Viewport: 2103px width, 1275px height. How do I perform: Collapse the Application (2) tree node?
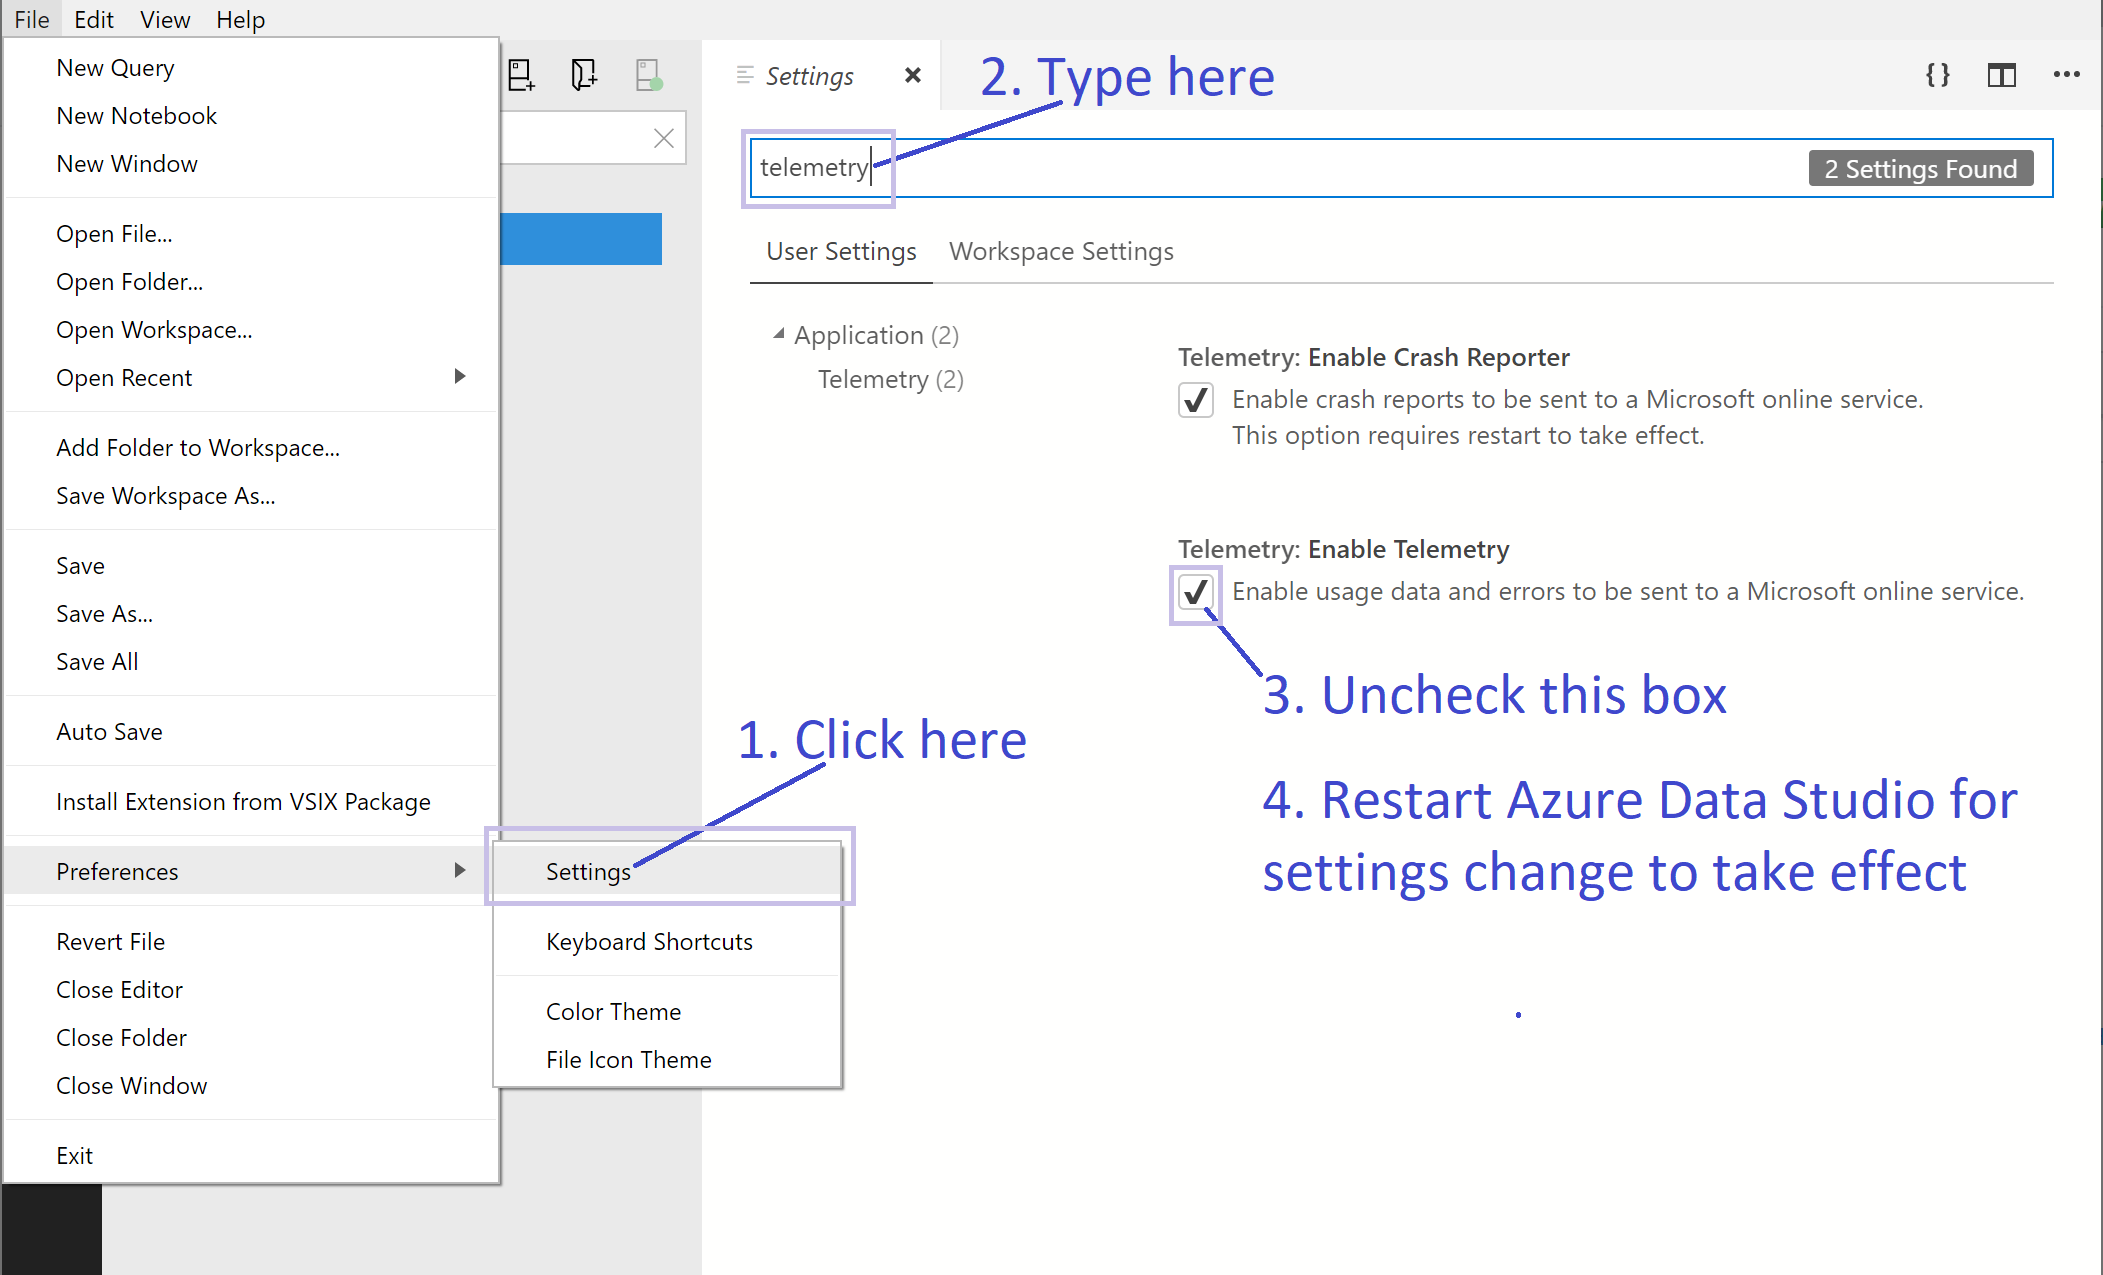(x=778, y=335)
